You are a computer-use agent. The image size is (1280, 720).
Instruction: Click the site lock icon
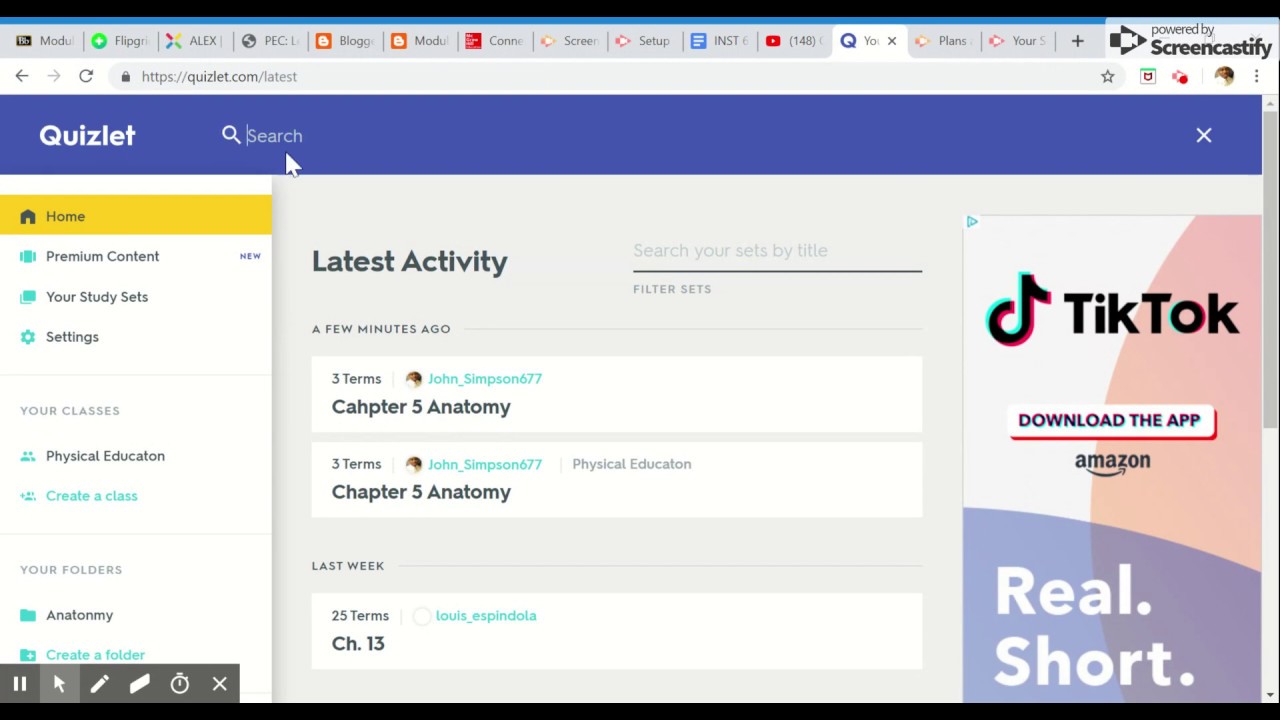click(x=125, y=76)
